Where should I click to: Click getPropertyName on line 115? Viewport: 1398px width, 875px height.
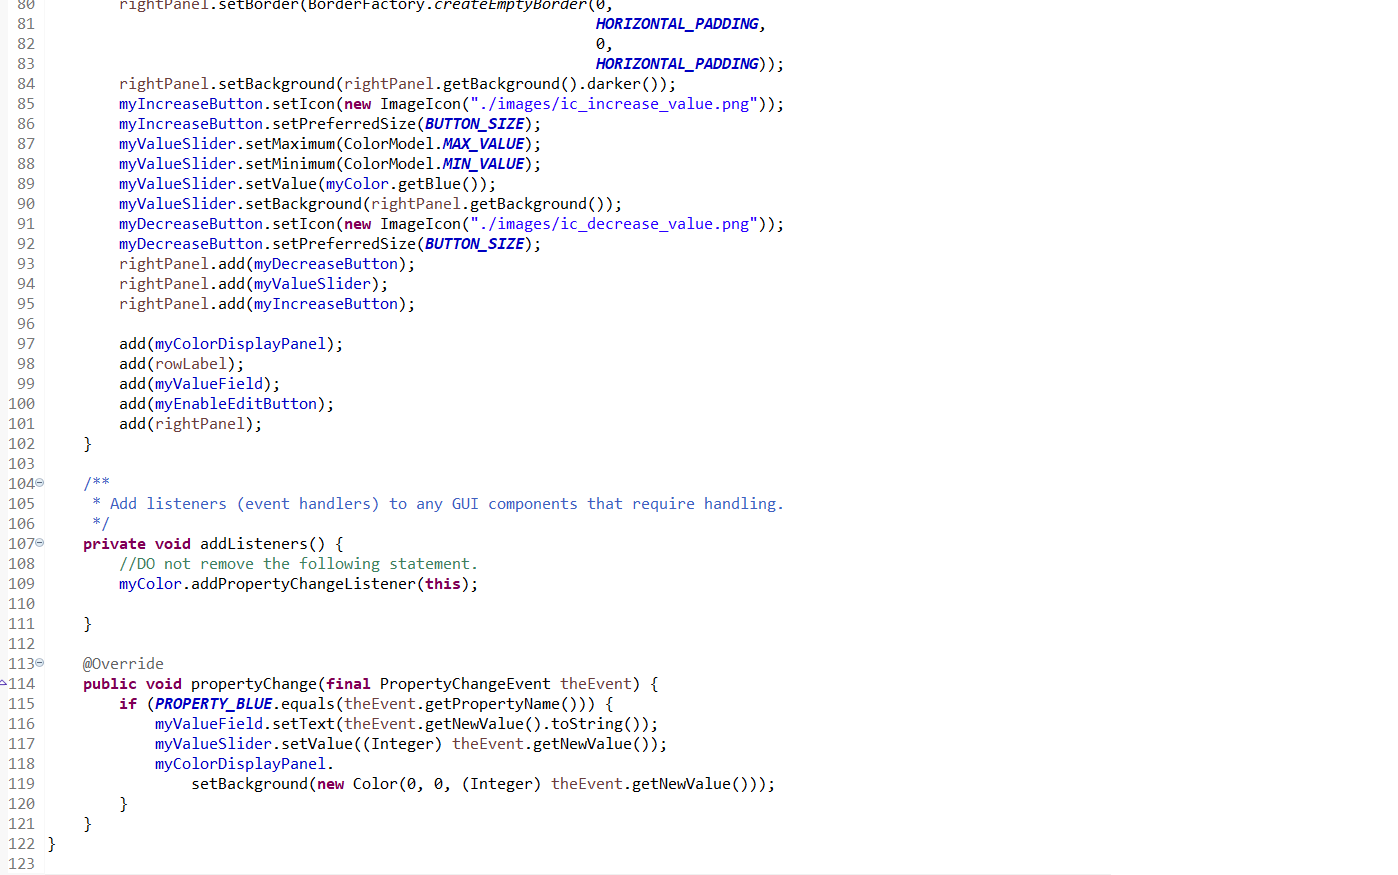click(x=492, y=704)
